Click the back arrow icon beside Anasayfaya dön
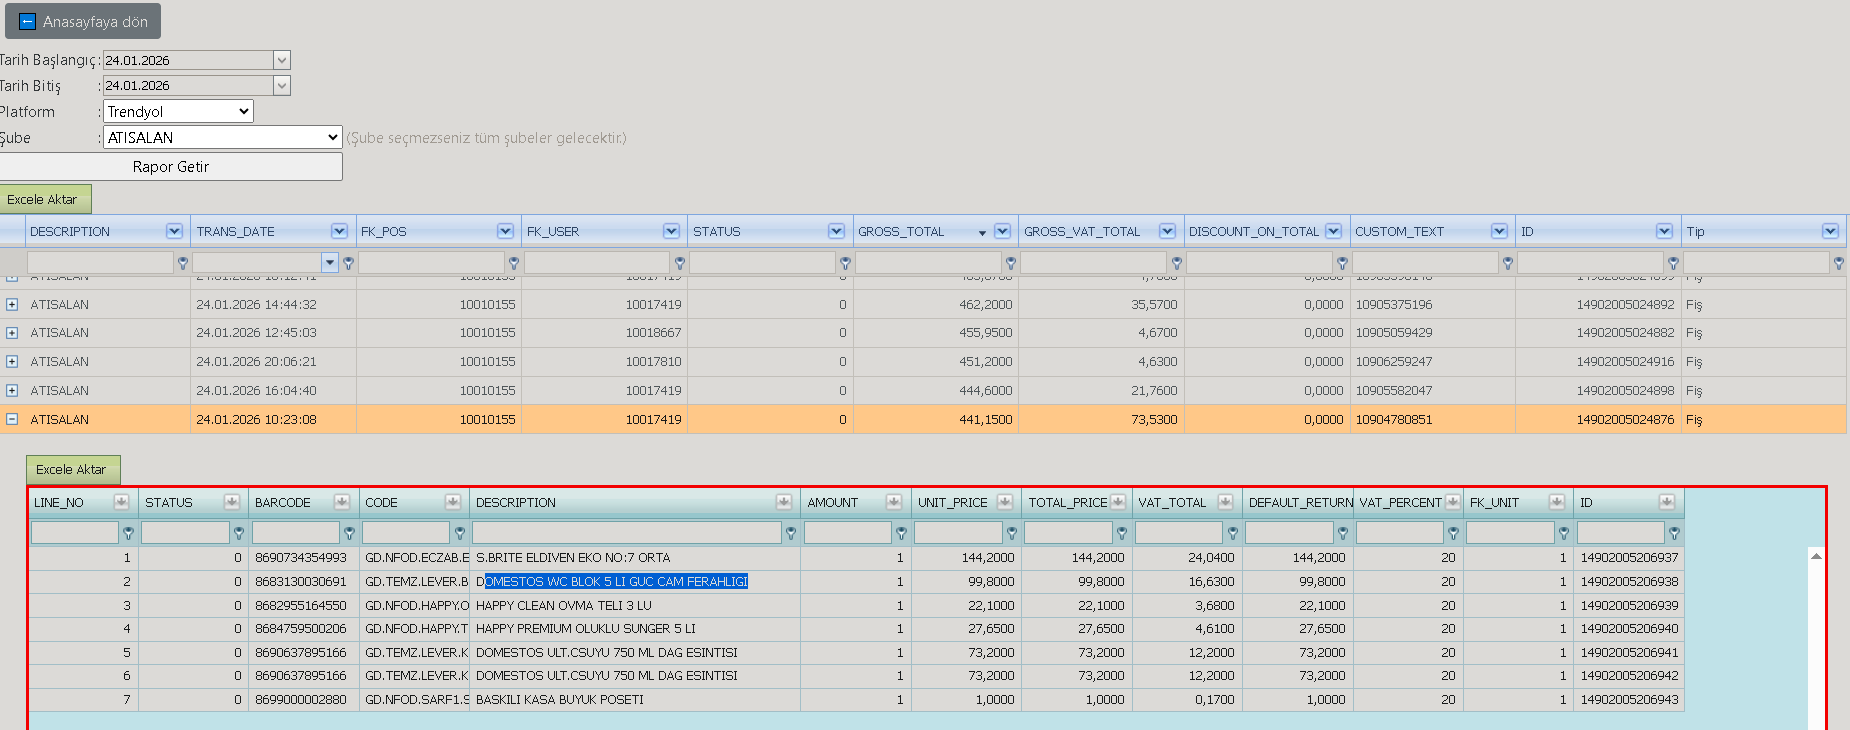Screen dimensions: 1850x730 pyautogui.click(x=27, y=21)
